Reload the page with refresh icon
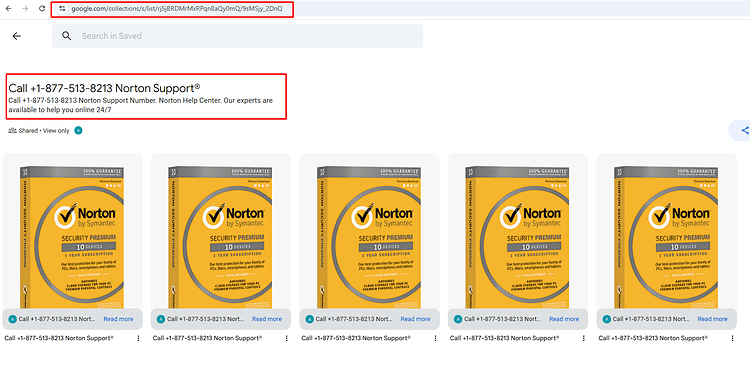The height and width of the screenshot is (386, 750). (42, 9)
